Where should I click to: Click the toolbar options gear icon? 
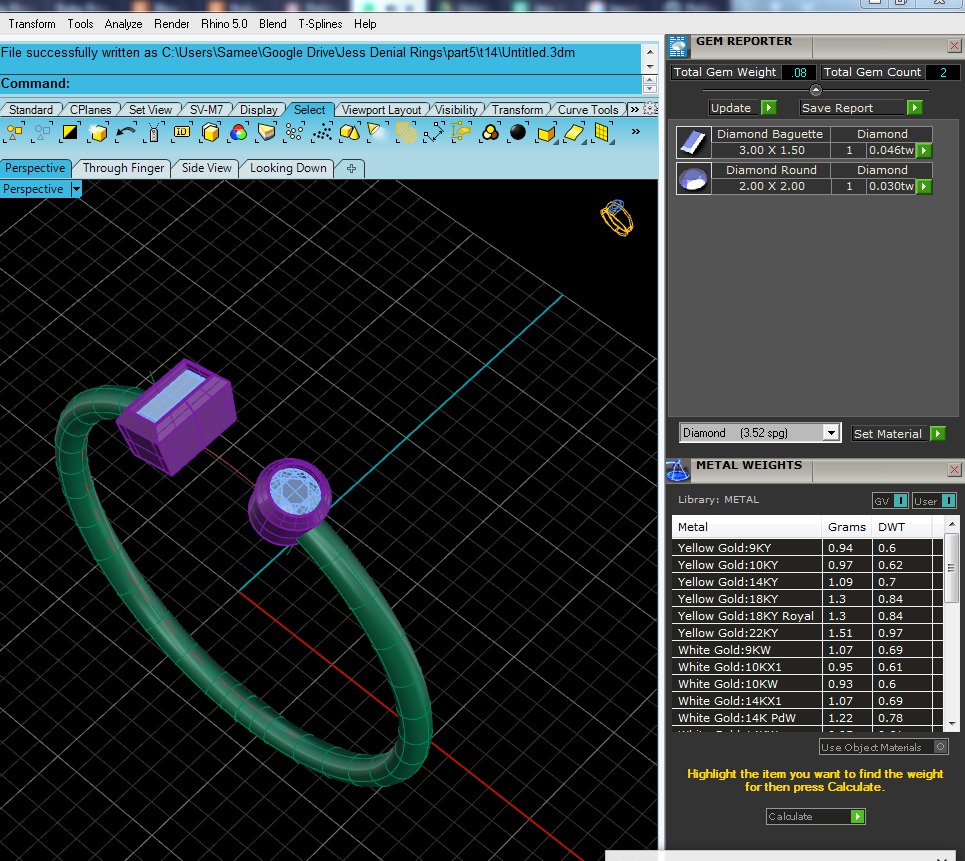pyautogui.click(x=651, y=109)
